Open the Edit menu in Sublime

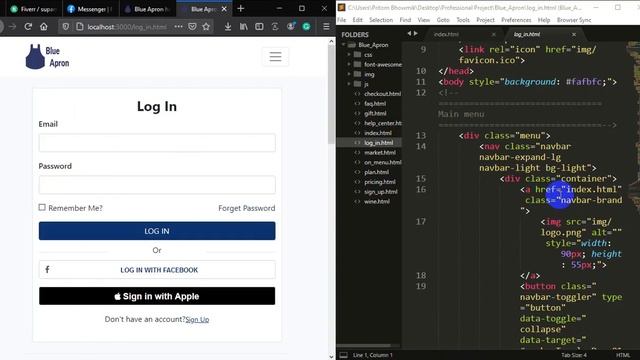358,20
